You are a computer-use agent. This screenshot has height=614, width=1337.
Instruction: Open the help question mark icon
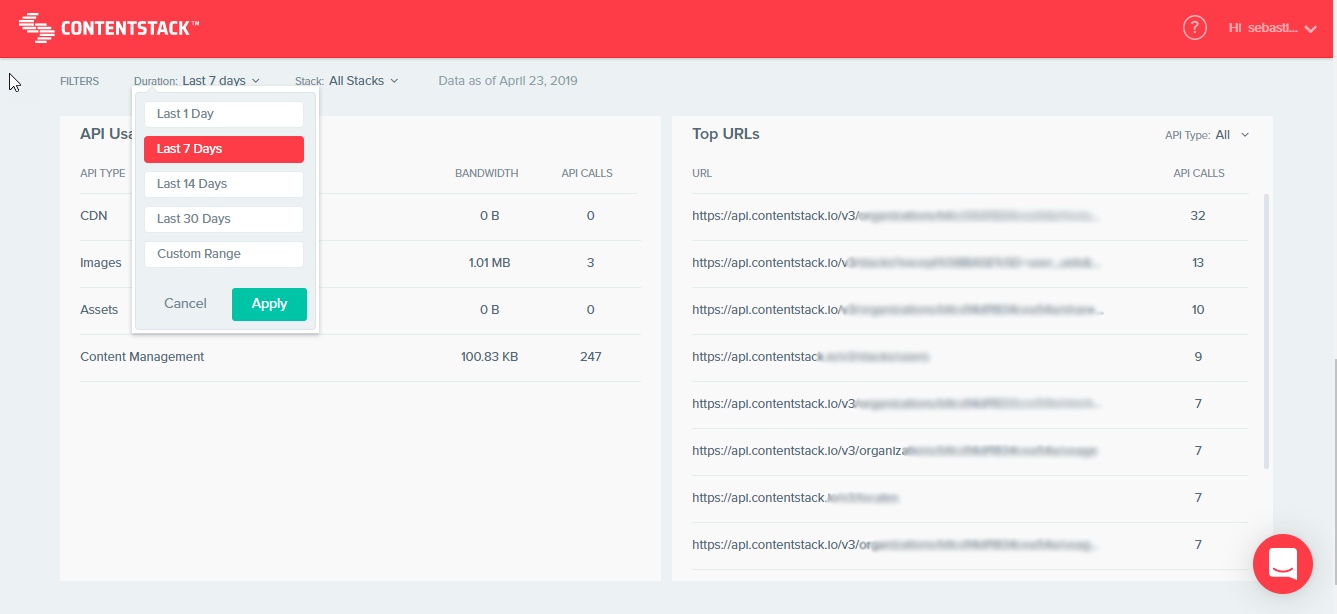point(1195,28)
